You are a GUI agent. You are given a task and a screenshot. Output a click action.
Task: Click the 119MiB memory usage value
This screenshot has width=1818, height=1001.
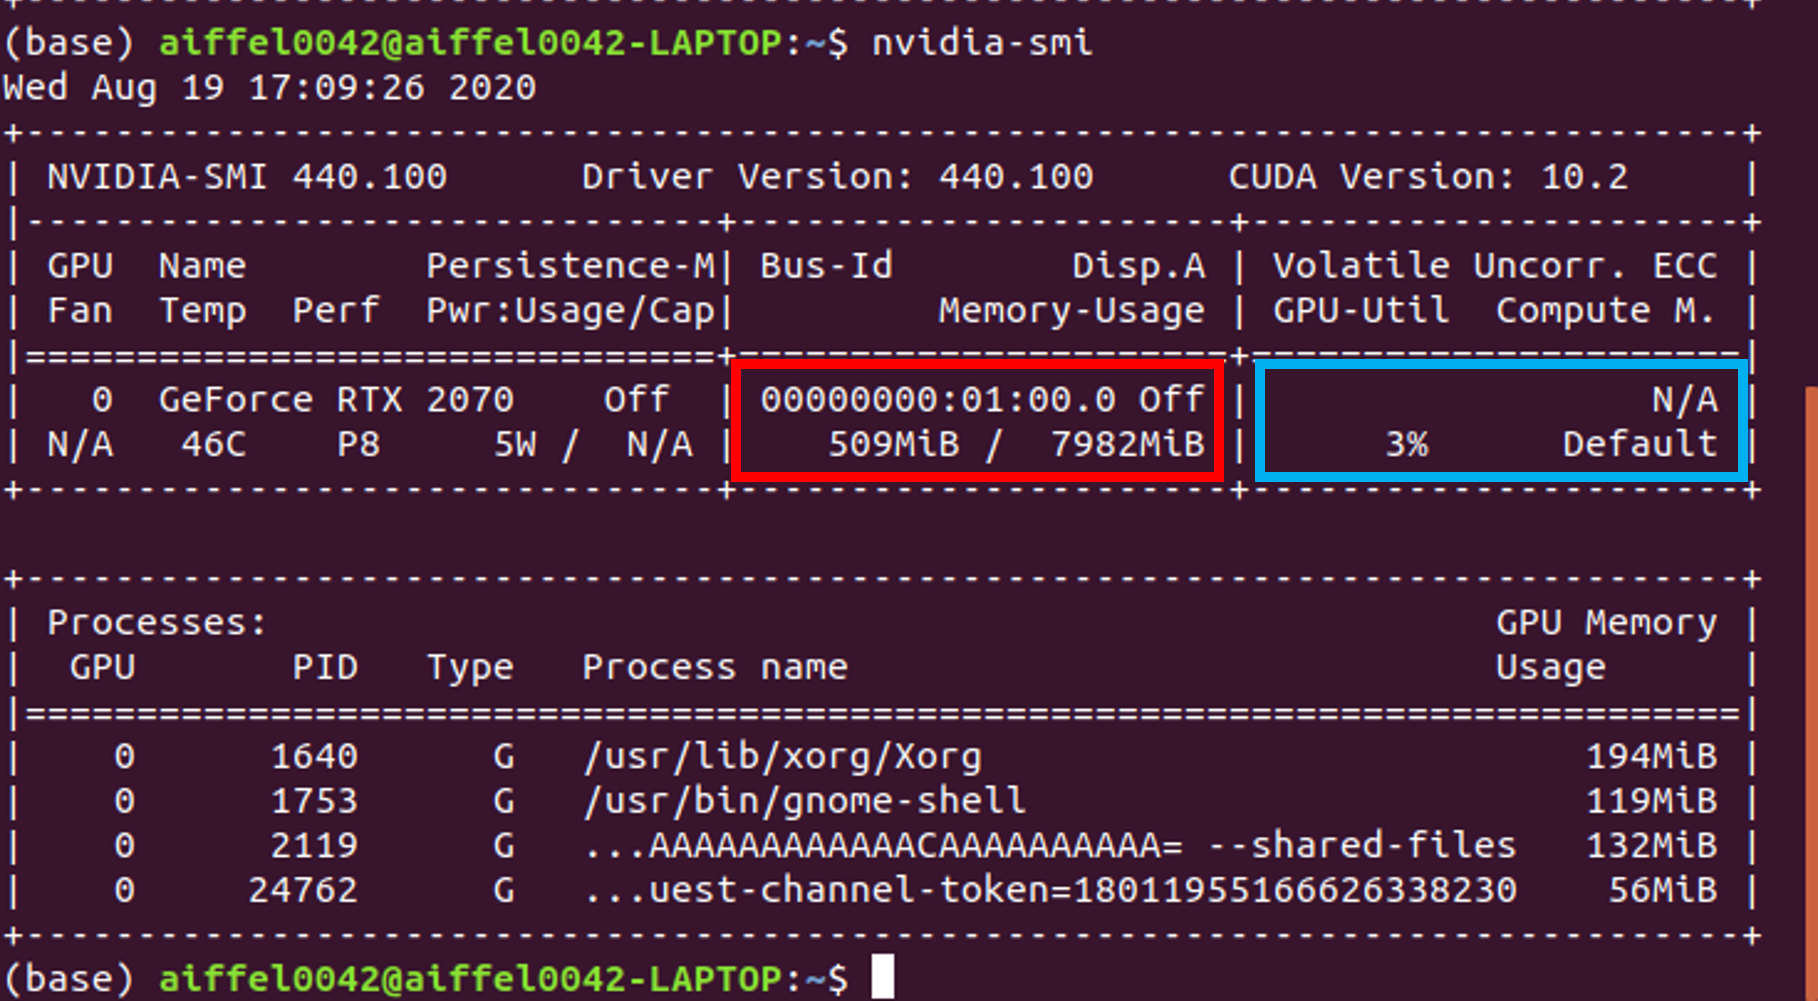[1651, 801]
